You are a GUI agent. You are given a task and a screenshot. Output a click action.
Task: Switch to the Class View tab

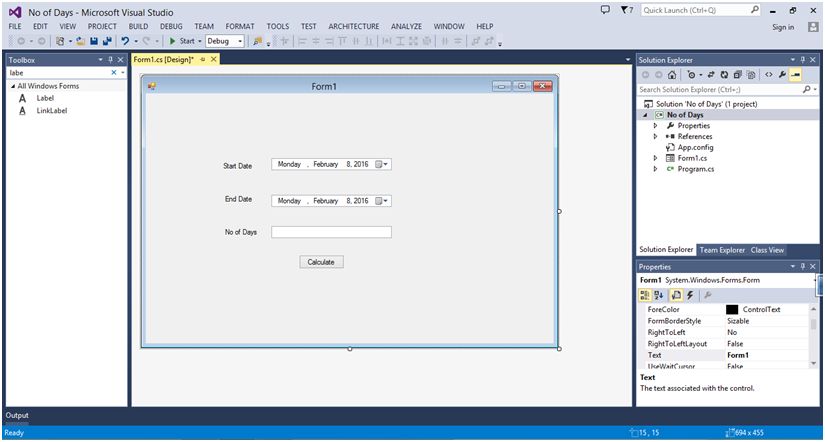(768, 250)
